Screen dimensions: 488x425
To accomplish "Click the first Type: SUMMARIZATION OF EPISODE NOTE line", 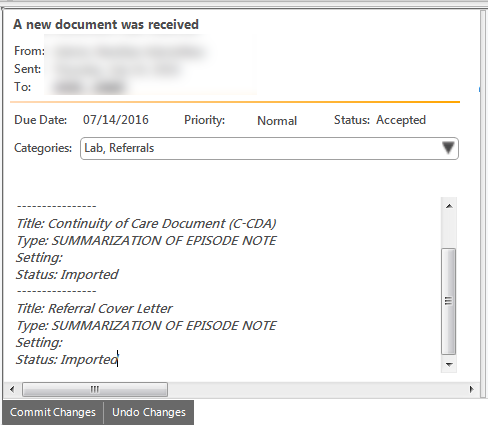I will [x=146, y=241].
